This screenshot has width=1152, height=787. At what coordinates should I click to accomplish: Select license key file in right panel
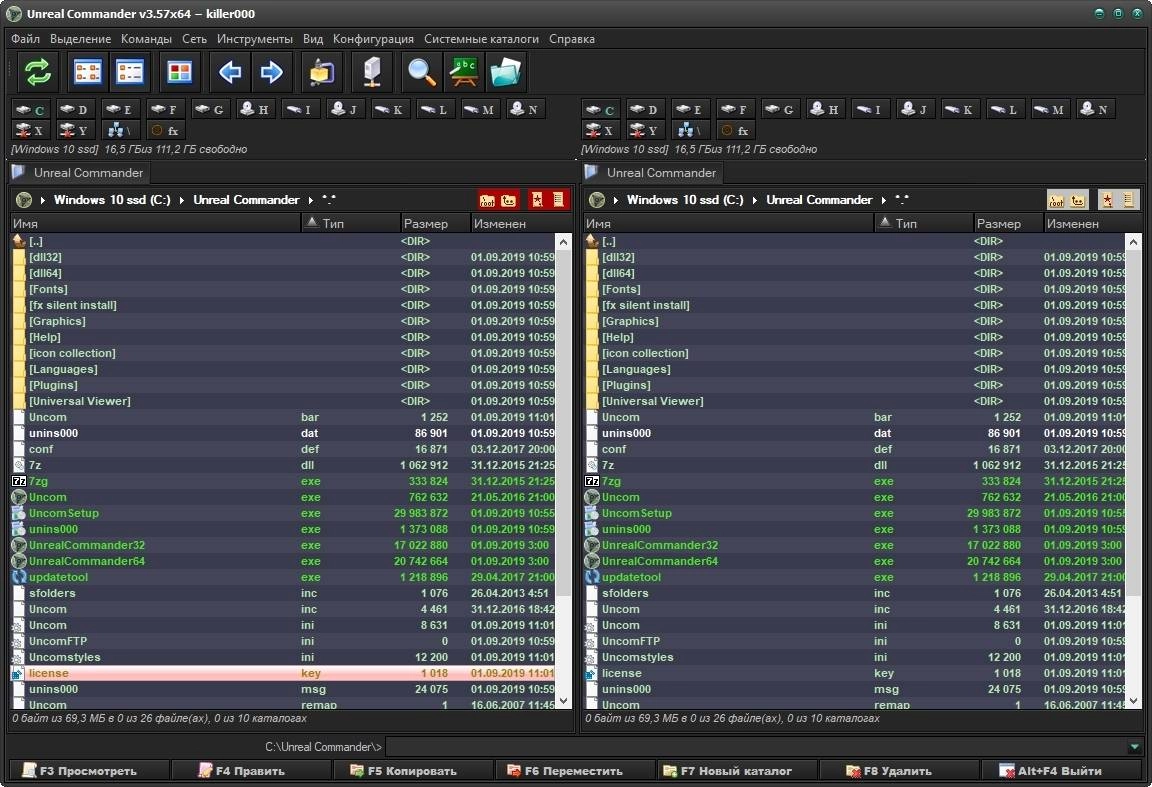click(x=854, y=673)
